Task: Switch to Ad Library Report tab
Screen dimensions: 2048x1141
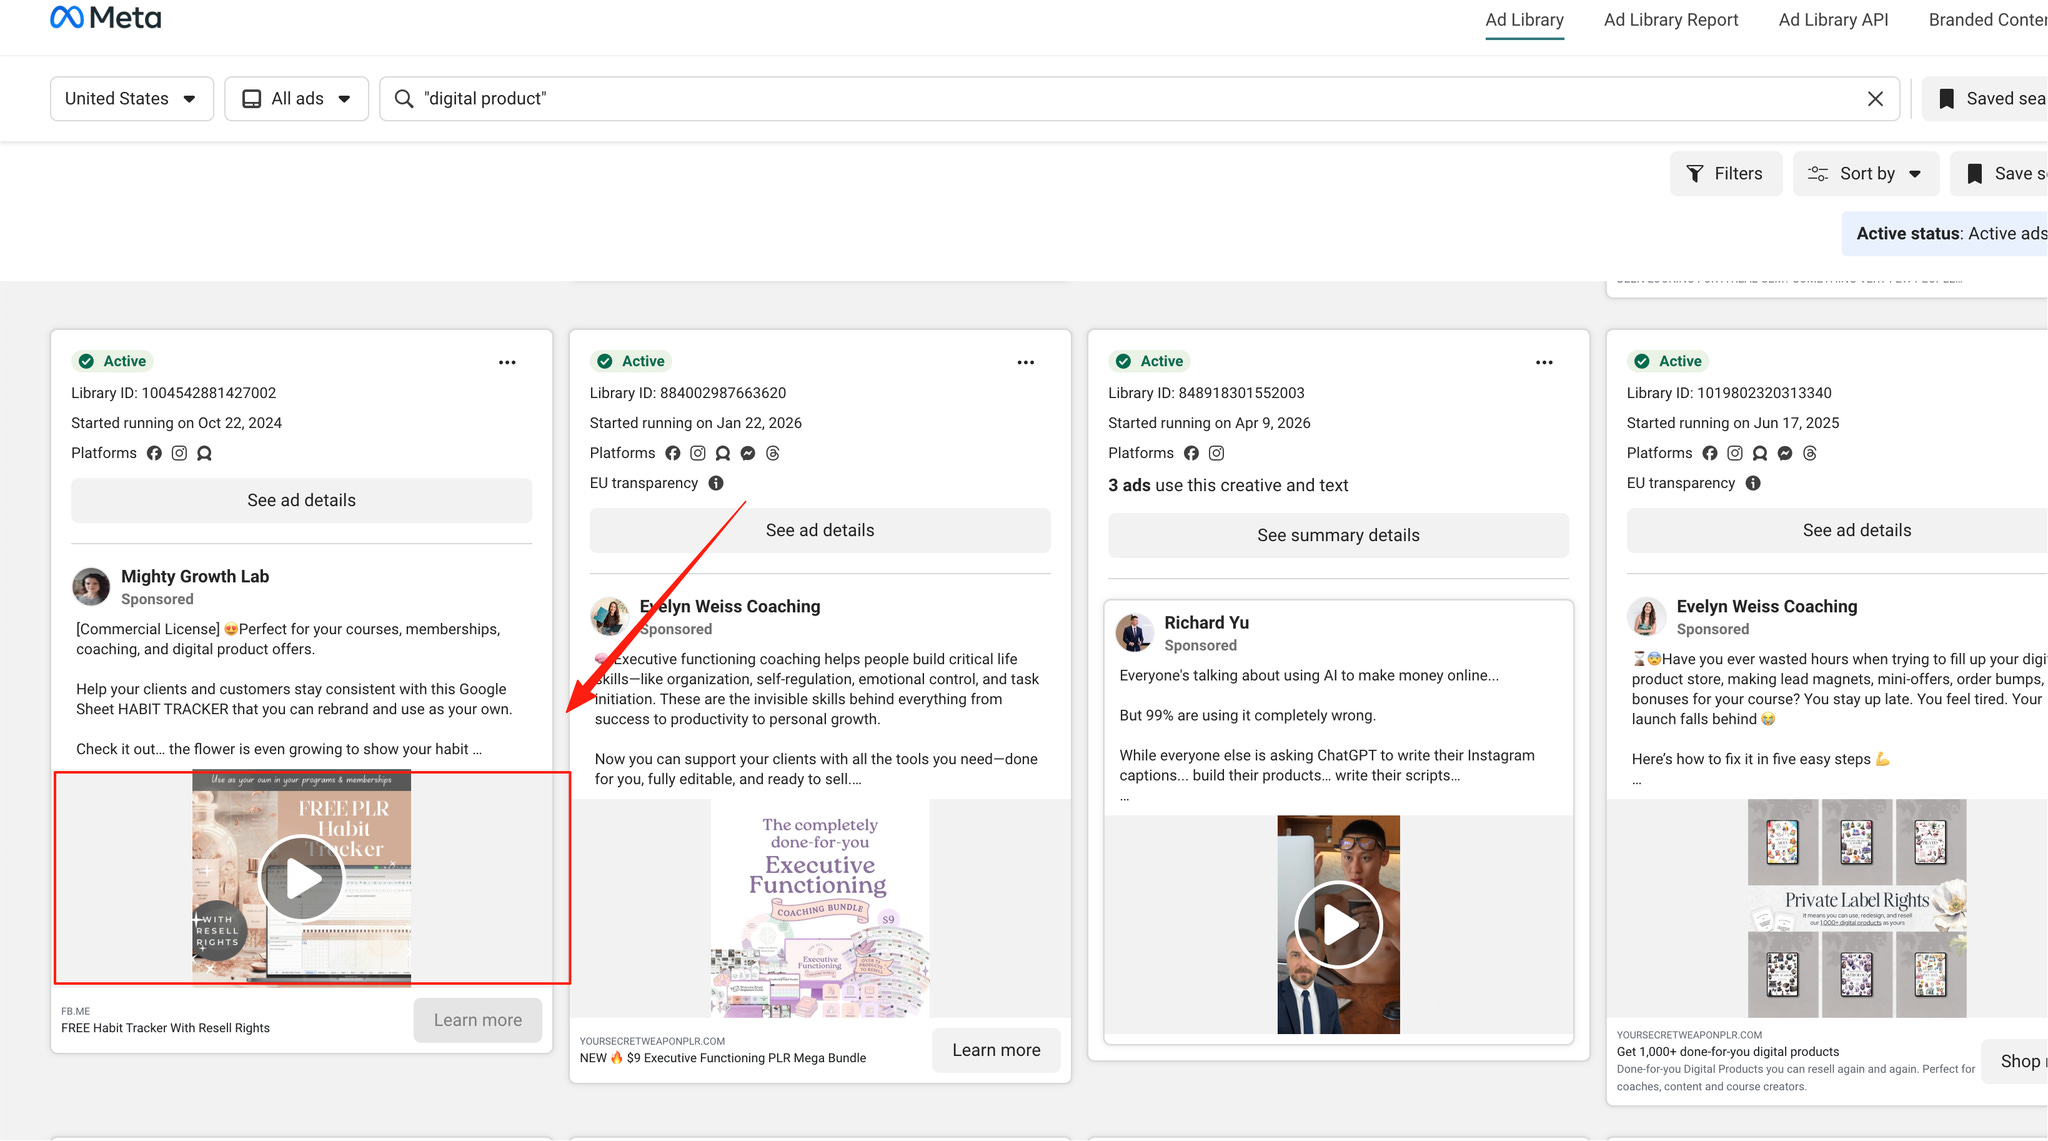Action: coord(1671,20)
